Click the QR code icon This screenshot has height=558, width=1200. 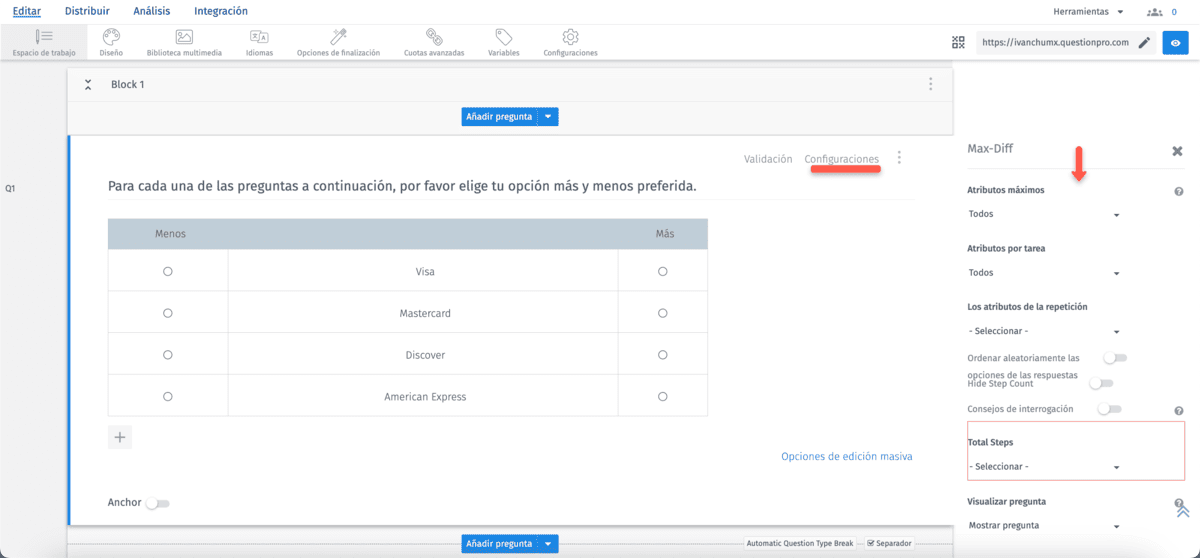click(958, 42)
